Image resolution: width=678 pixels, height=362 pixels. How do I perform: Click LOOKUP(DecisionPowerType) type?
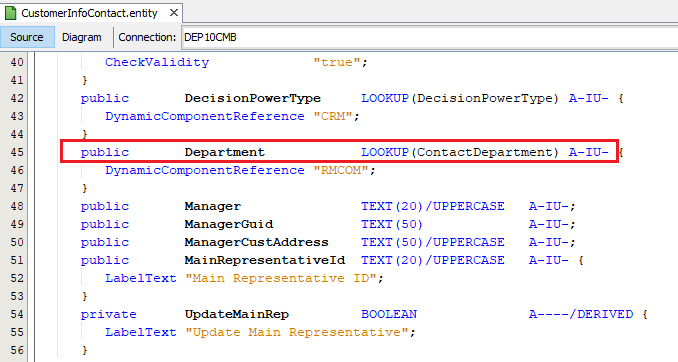pyautogui.click(x=460, y=99)
